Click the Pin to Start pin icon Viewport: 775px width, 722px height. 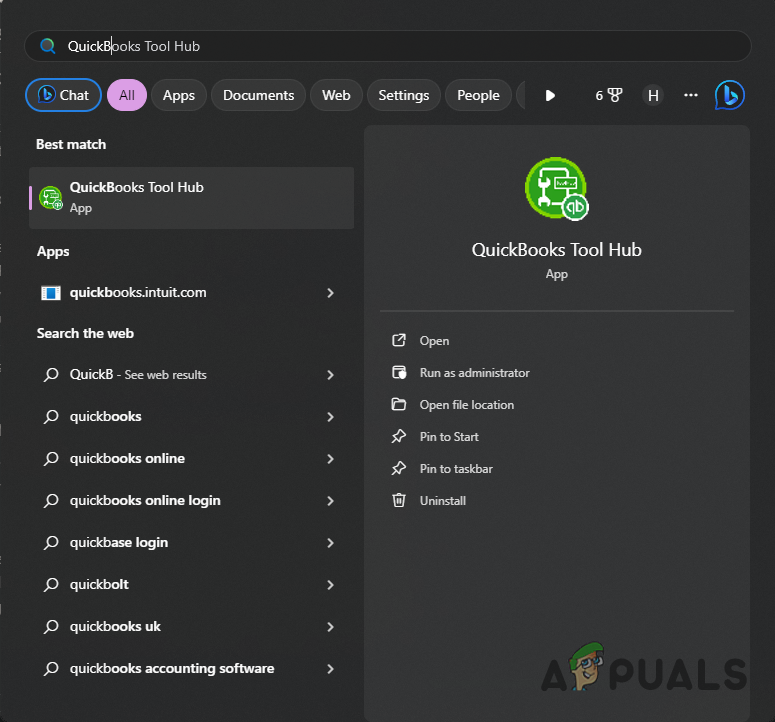(x=399, y=436)
